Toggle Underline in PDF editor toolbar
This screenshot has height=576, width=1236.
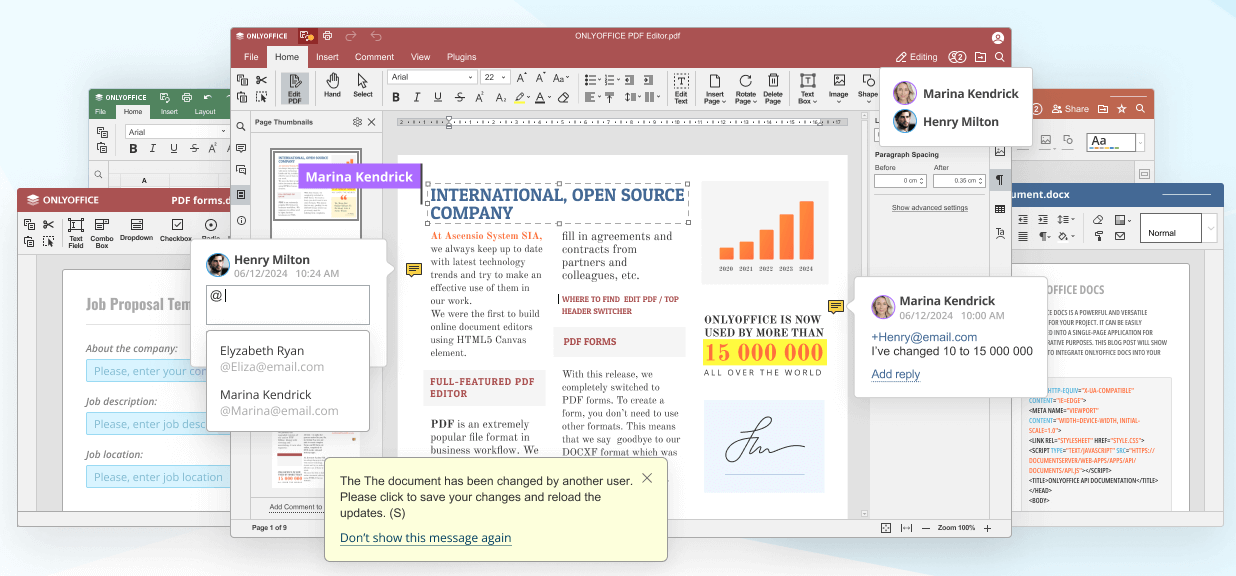438,98
